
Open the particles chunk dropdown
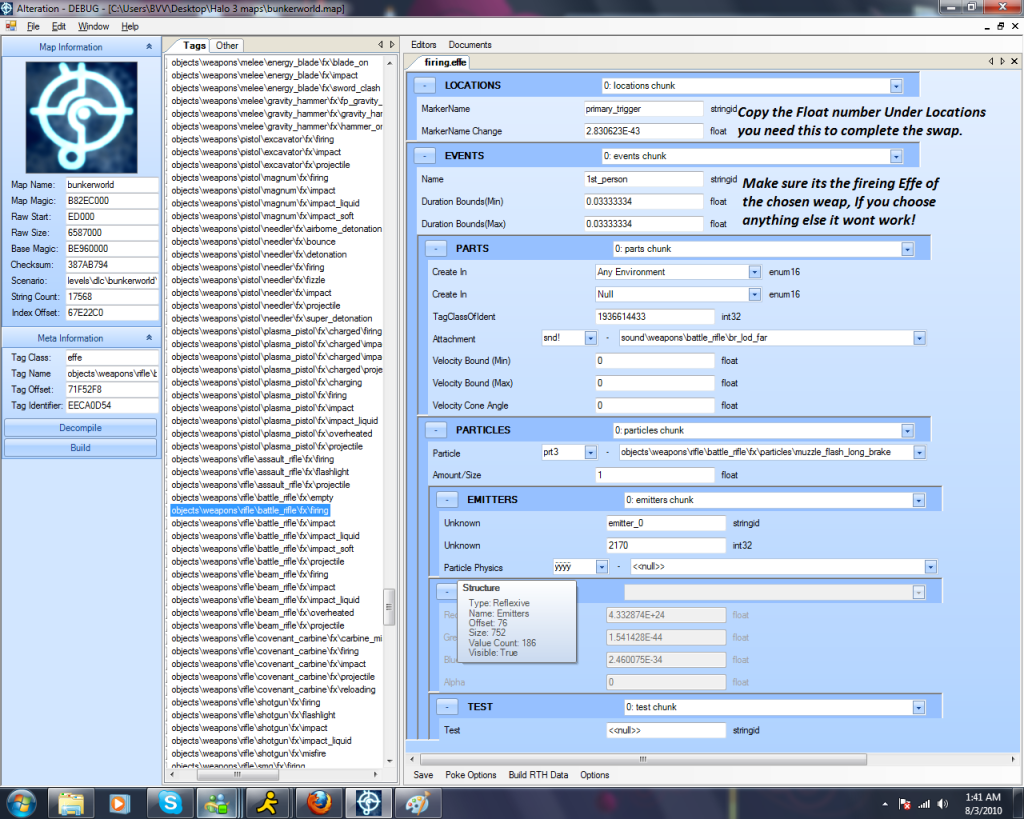pyautogui.click(x=907, y=431)
